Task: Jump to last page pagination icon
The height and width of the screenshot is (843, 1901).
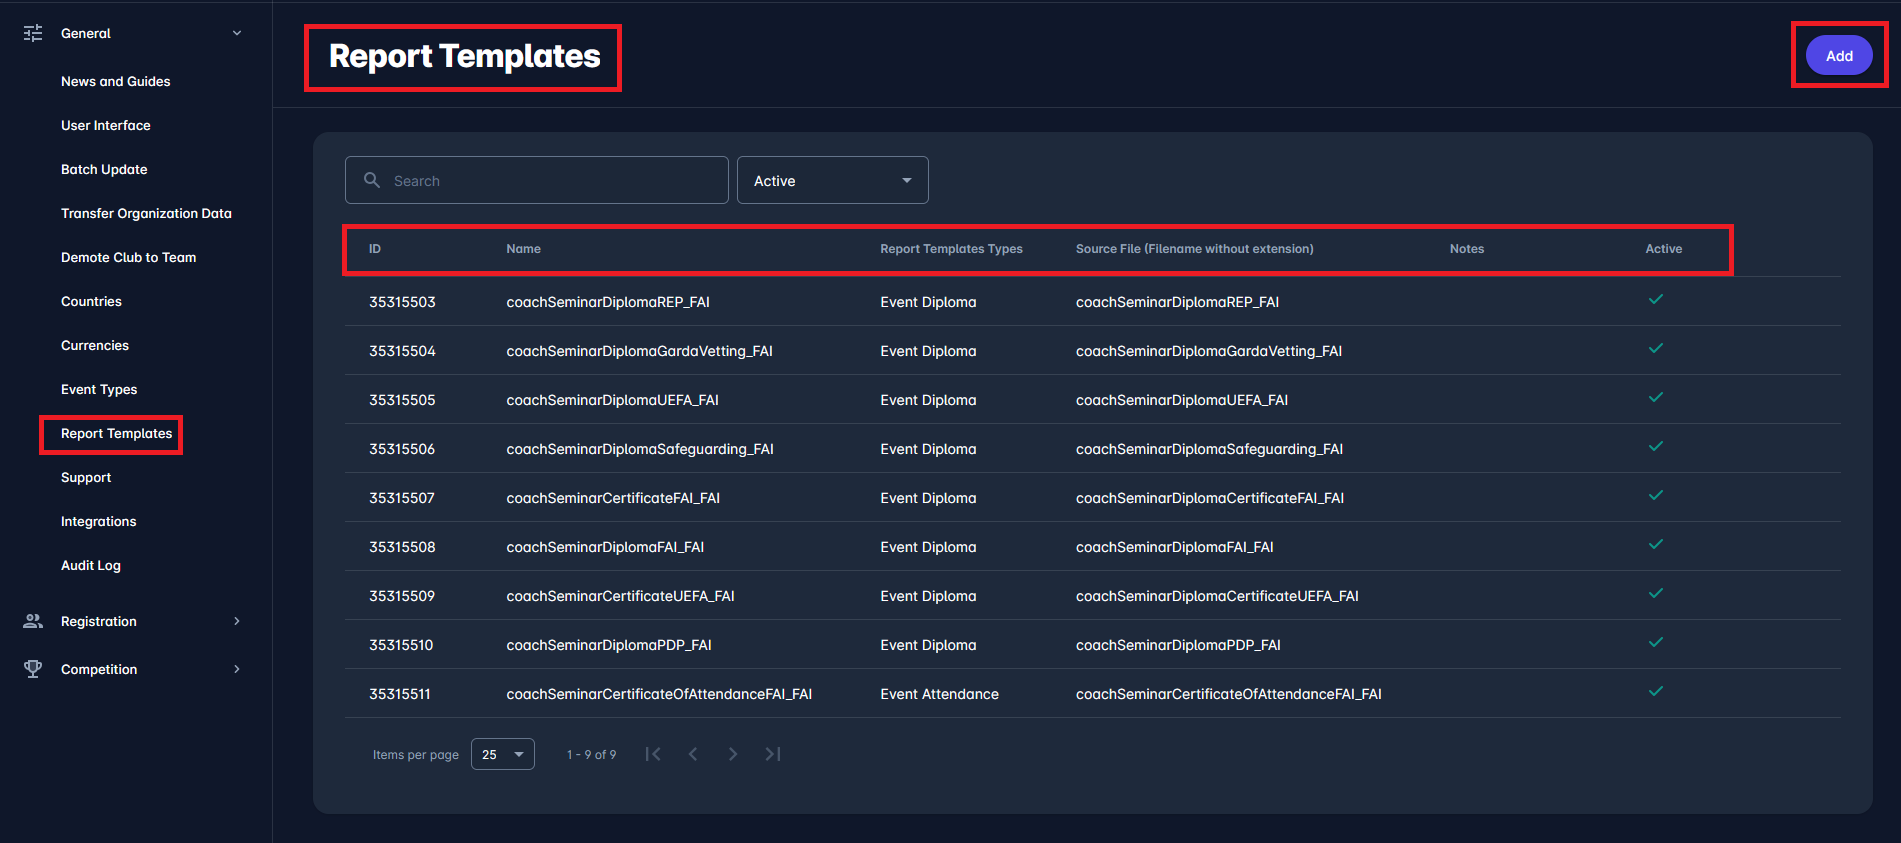Action: tap(773, 754)
